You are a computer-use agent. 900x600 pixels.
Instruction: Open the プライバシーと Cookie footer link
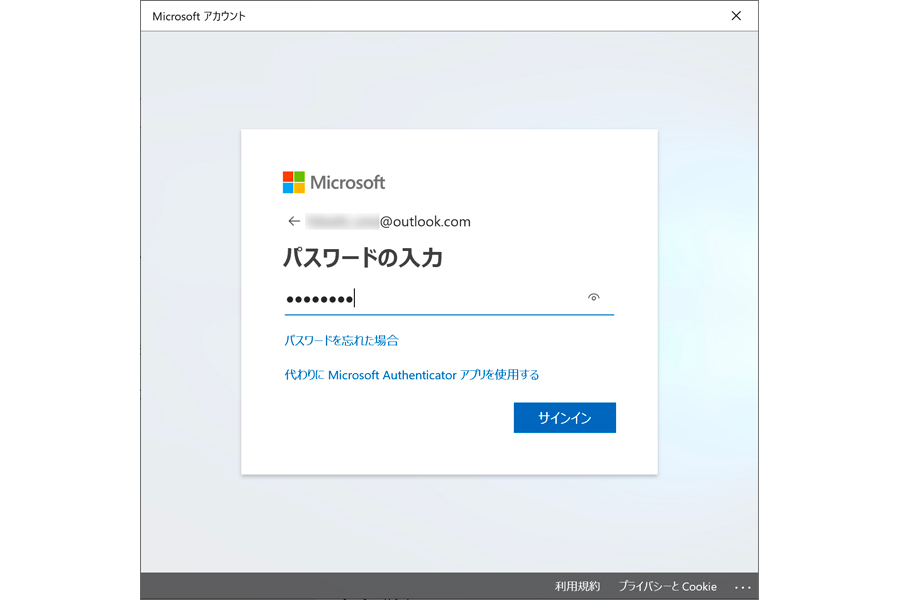667,587
